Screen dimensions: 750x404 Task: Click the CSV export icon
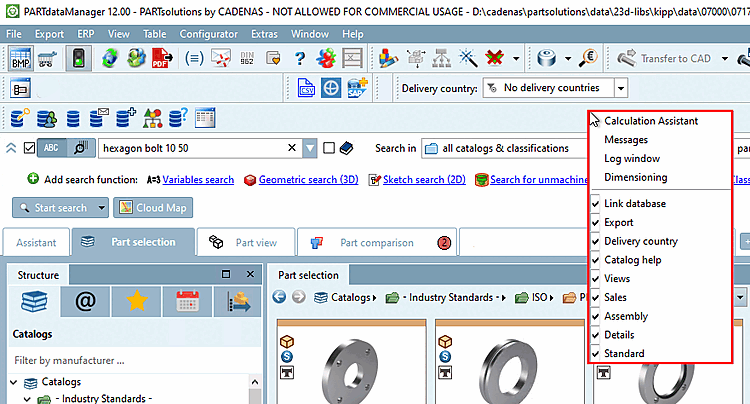click(x=306, y=88)
